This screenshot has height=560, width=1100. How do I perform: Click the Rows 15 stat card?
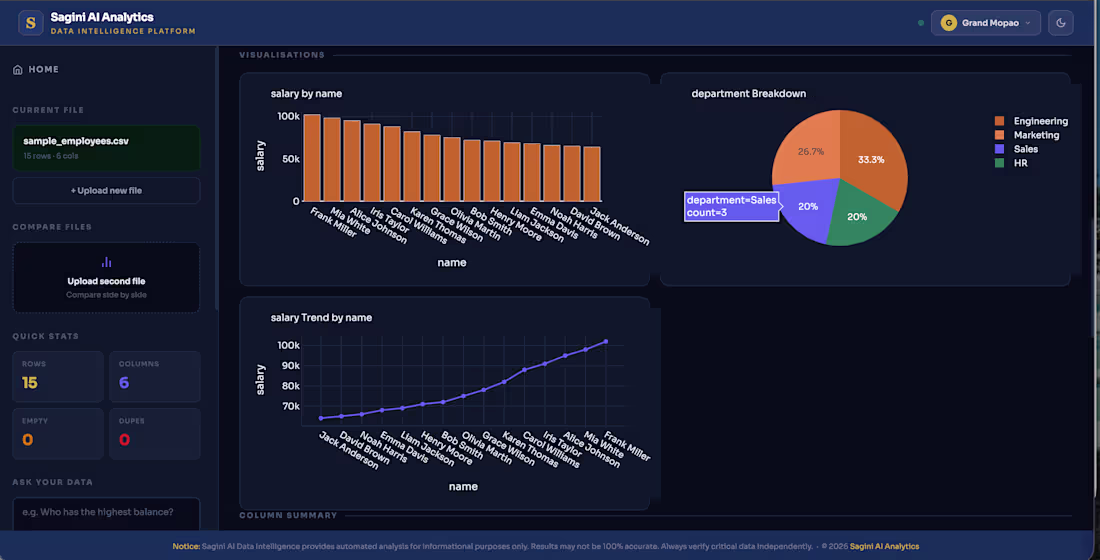58,376
